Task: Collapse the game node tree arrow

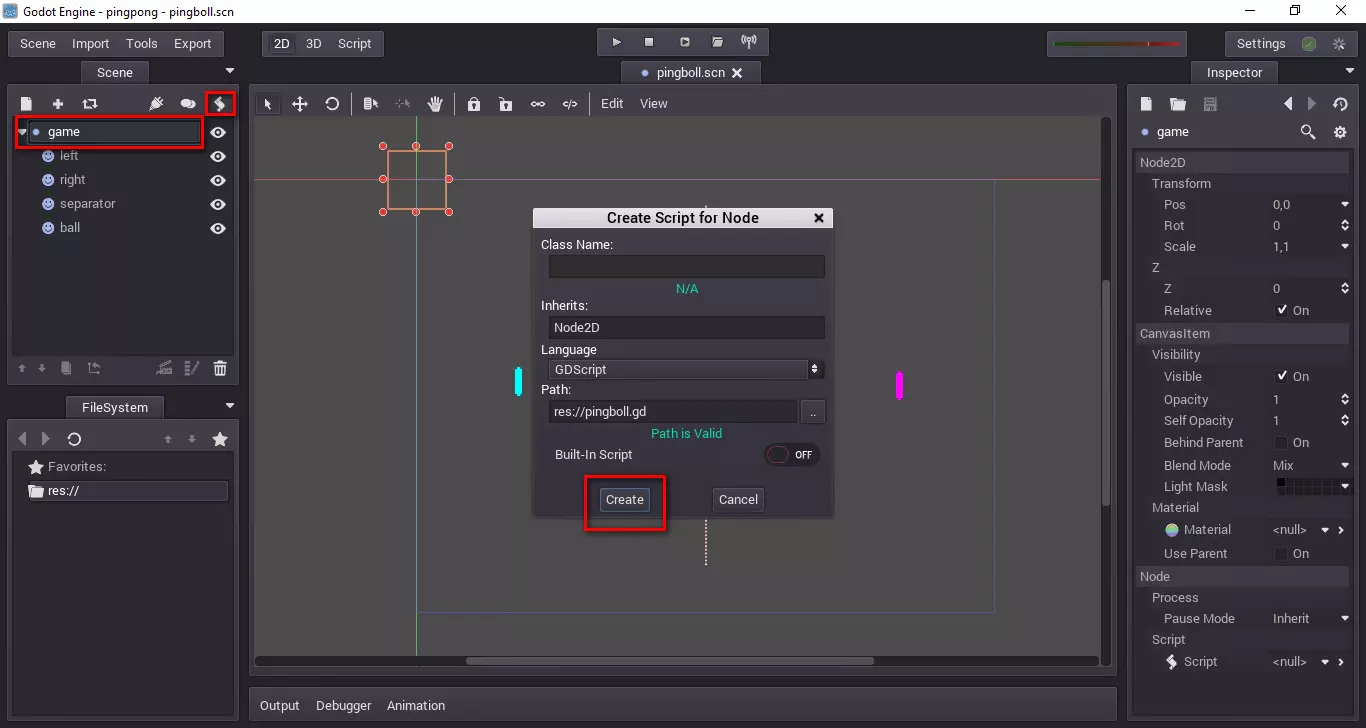Action: 22,132
